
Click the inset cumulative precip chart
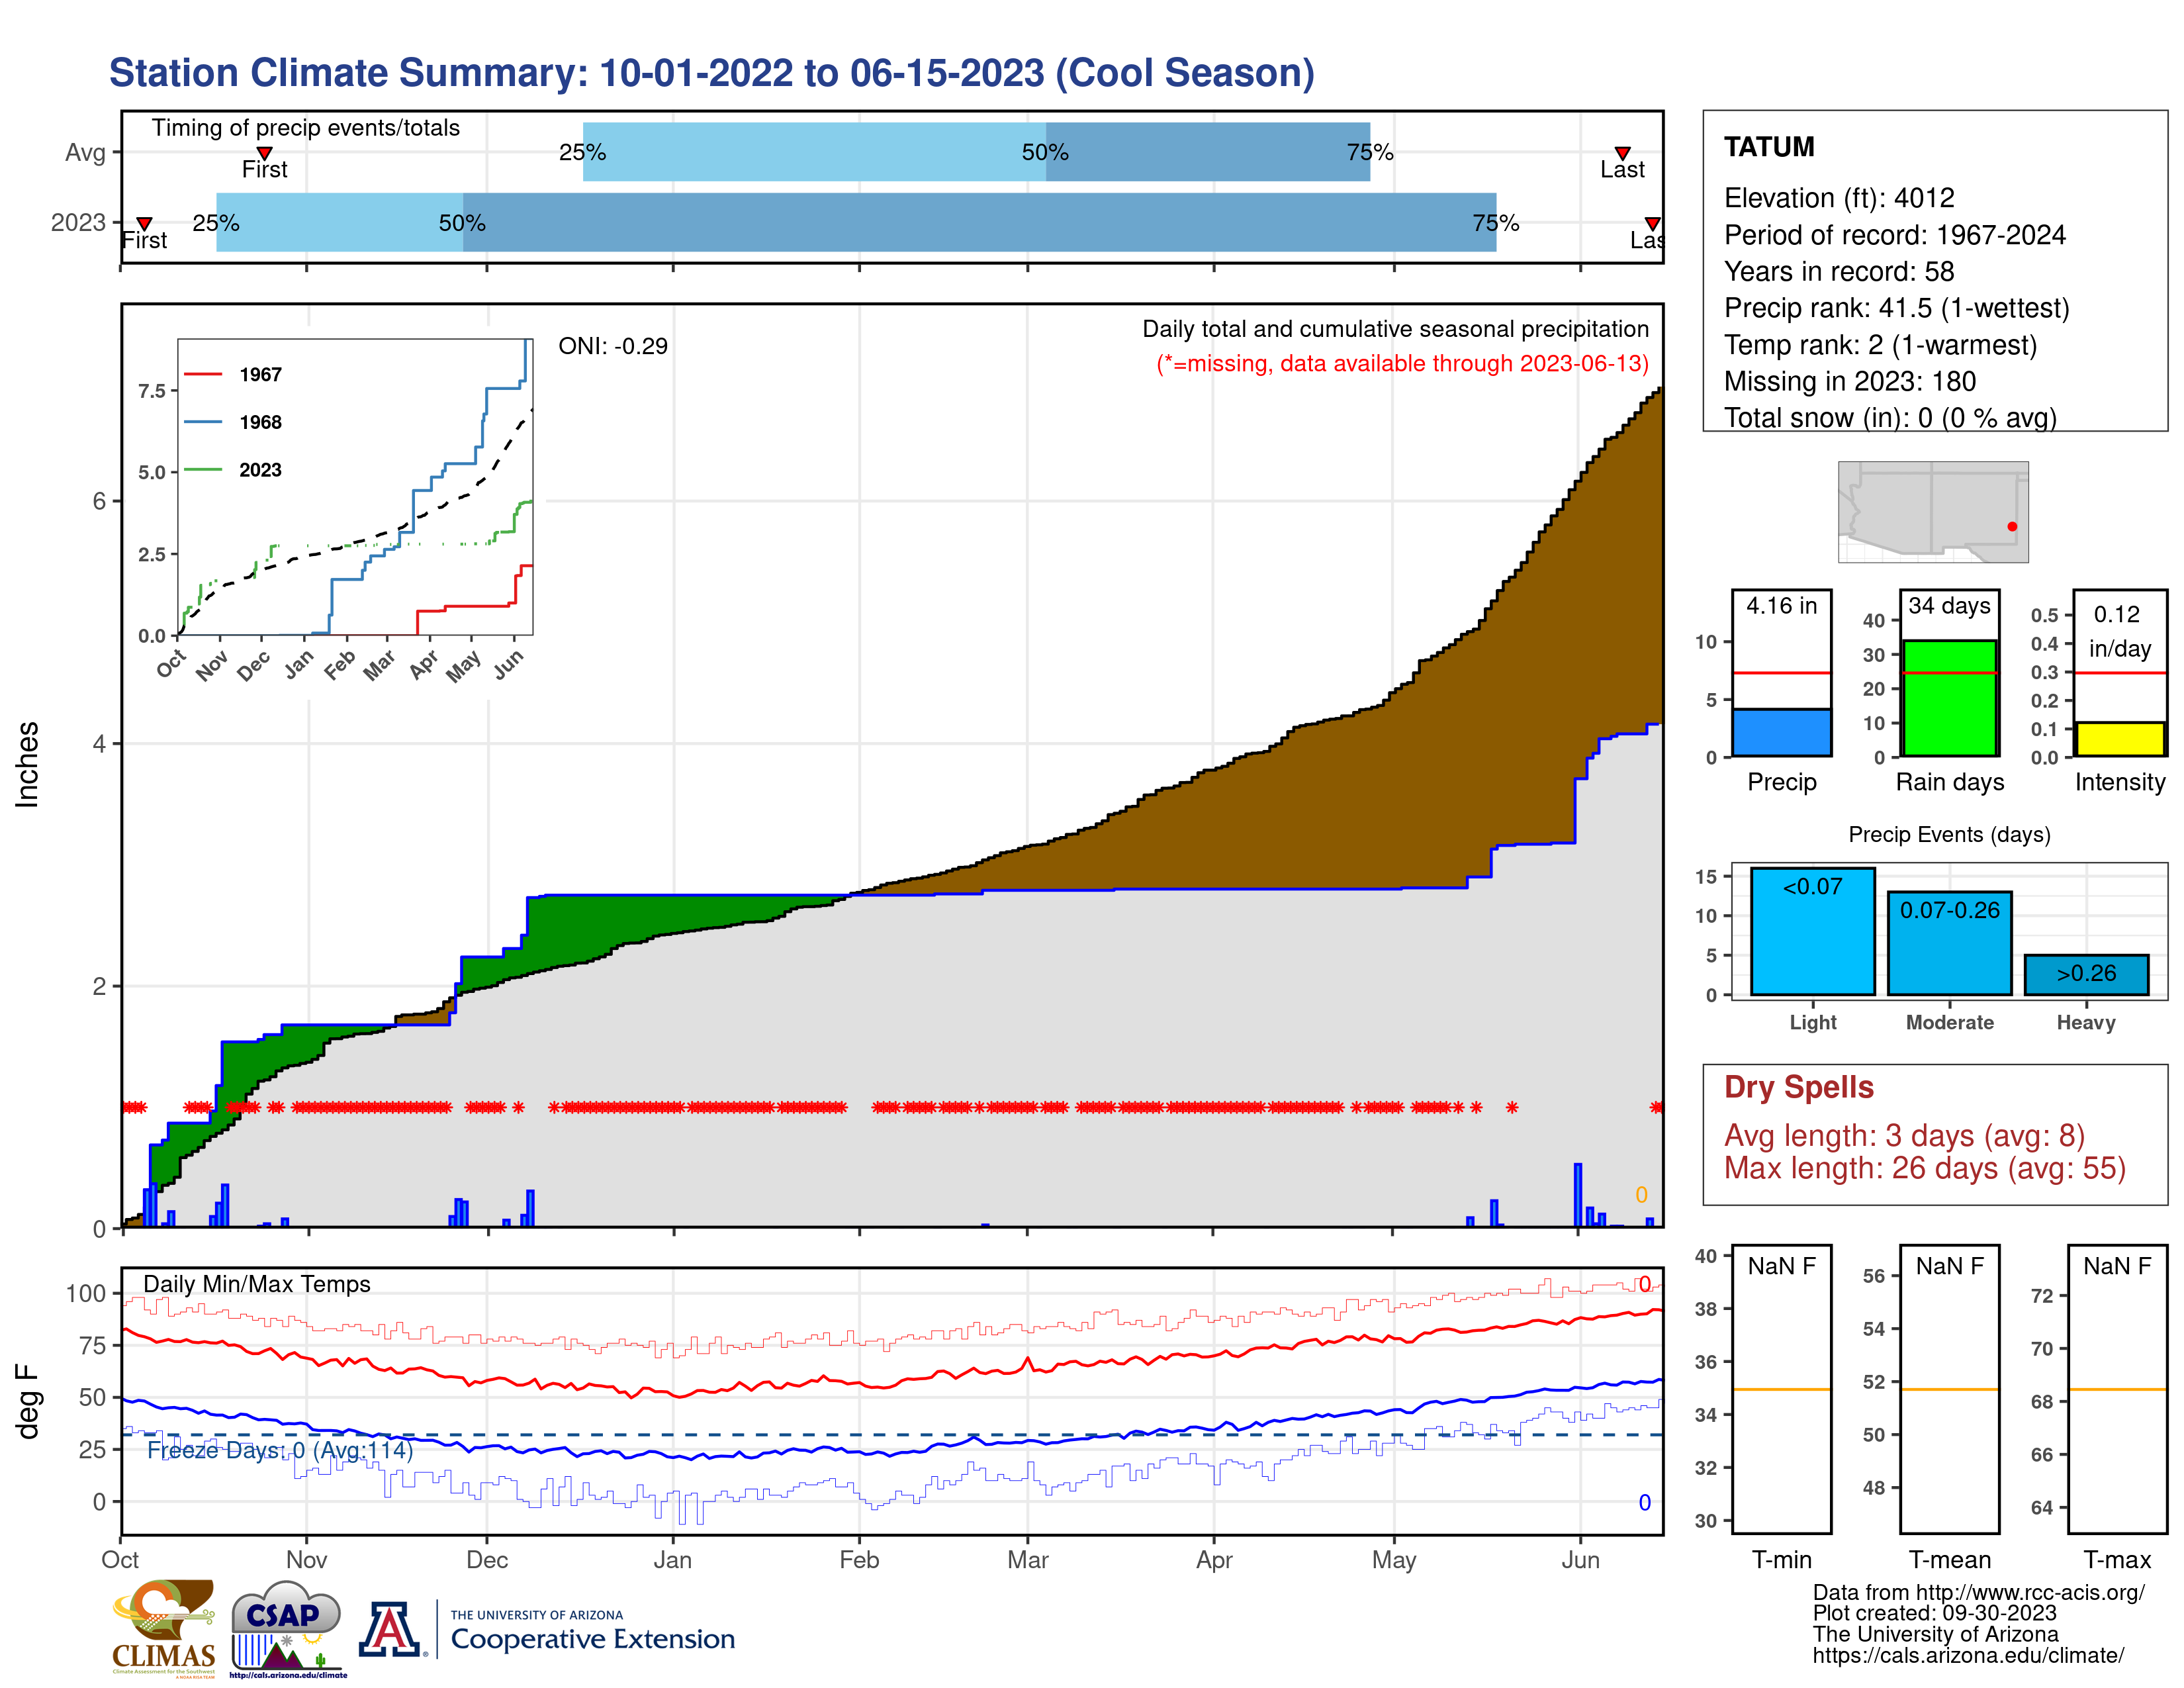pos(355,487)
